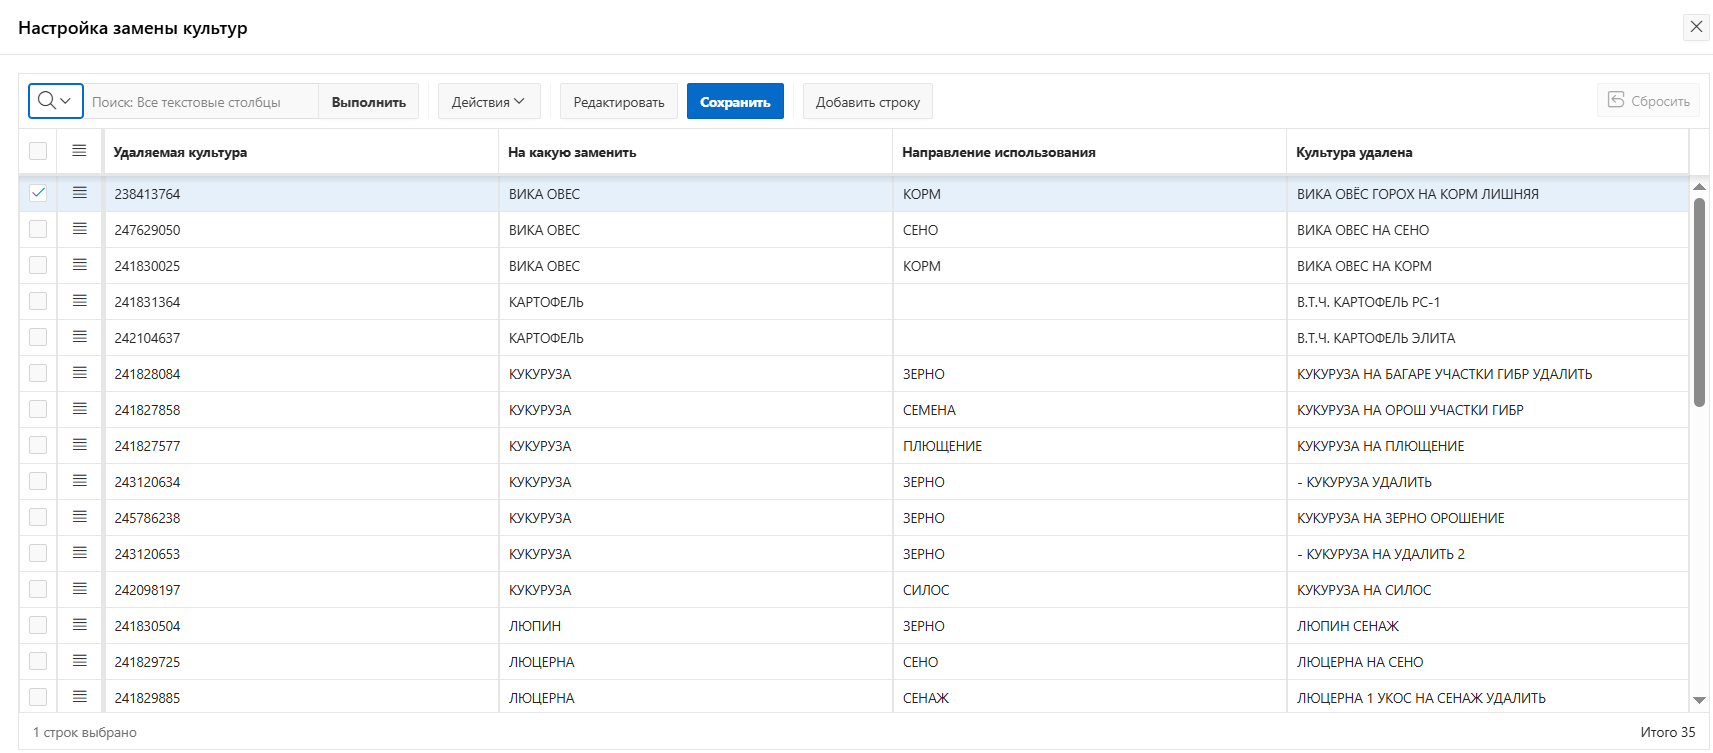Click the Культура удалена column header

(1354, 153)
